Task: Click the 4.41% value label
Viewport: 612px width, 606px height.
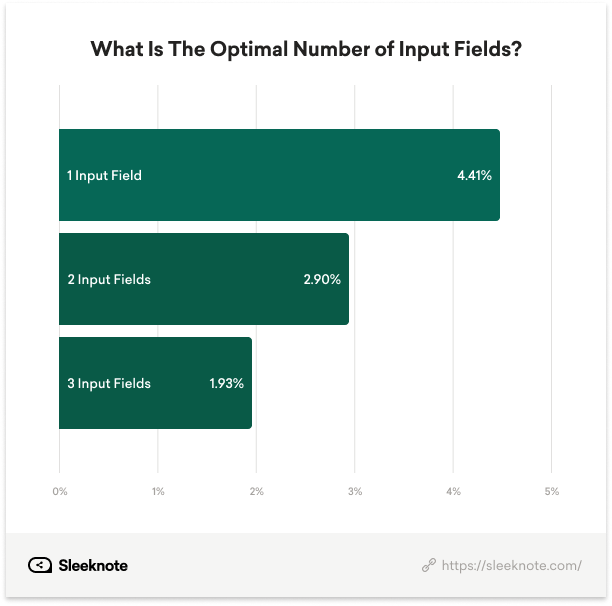Action: (474, 175)
